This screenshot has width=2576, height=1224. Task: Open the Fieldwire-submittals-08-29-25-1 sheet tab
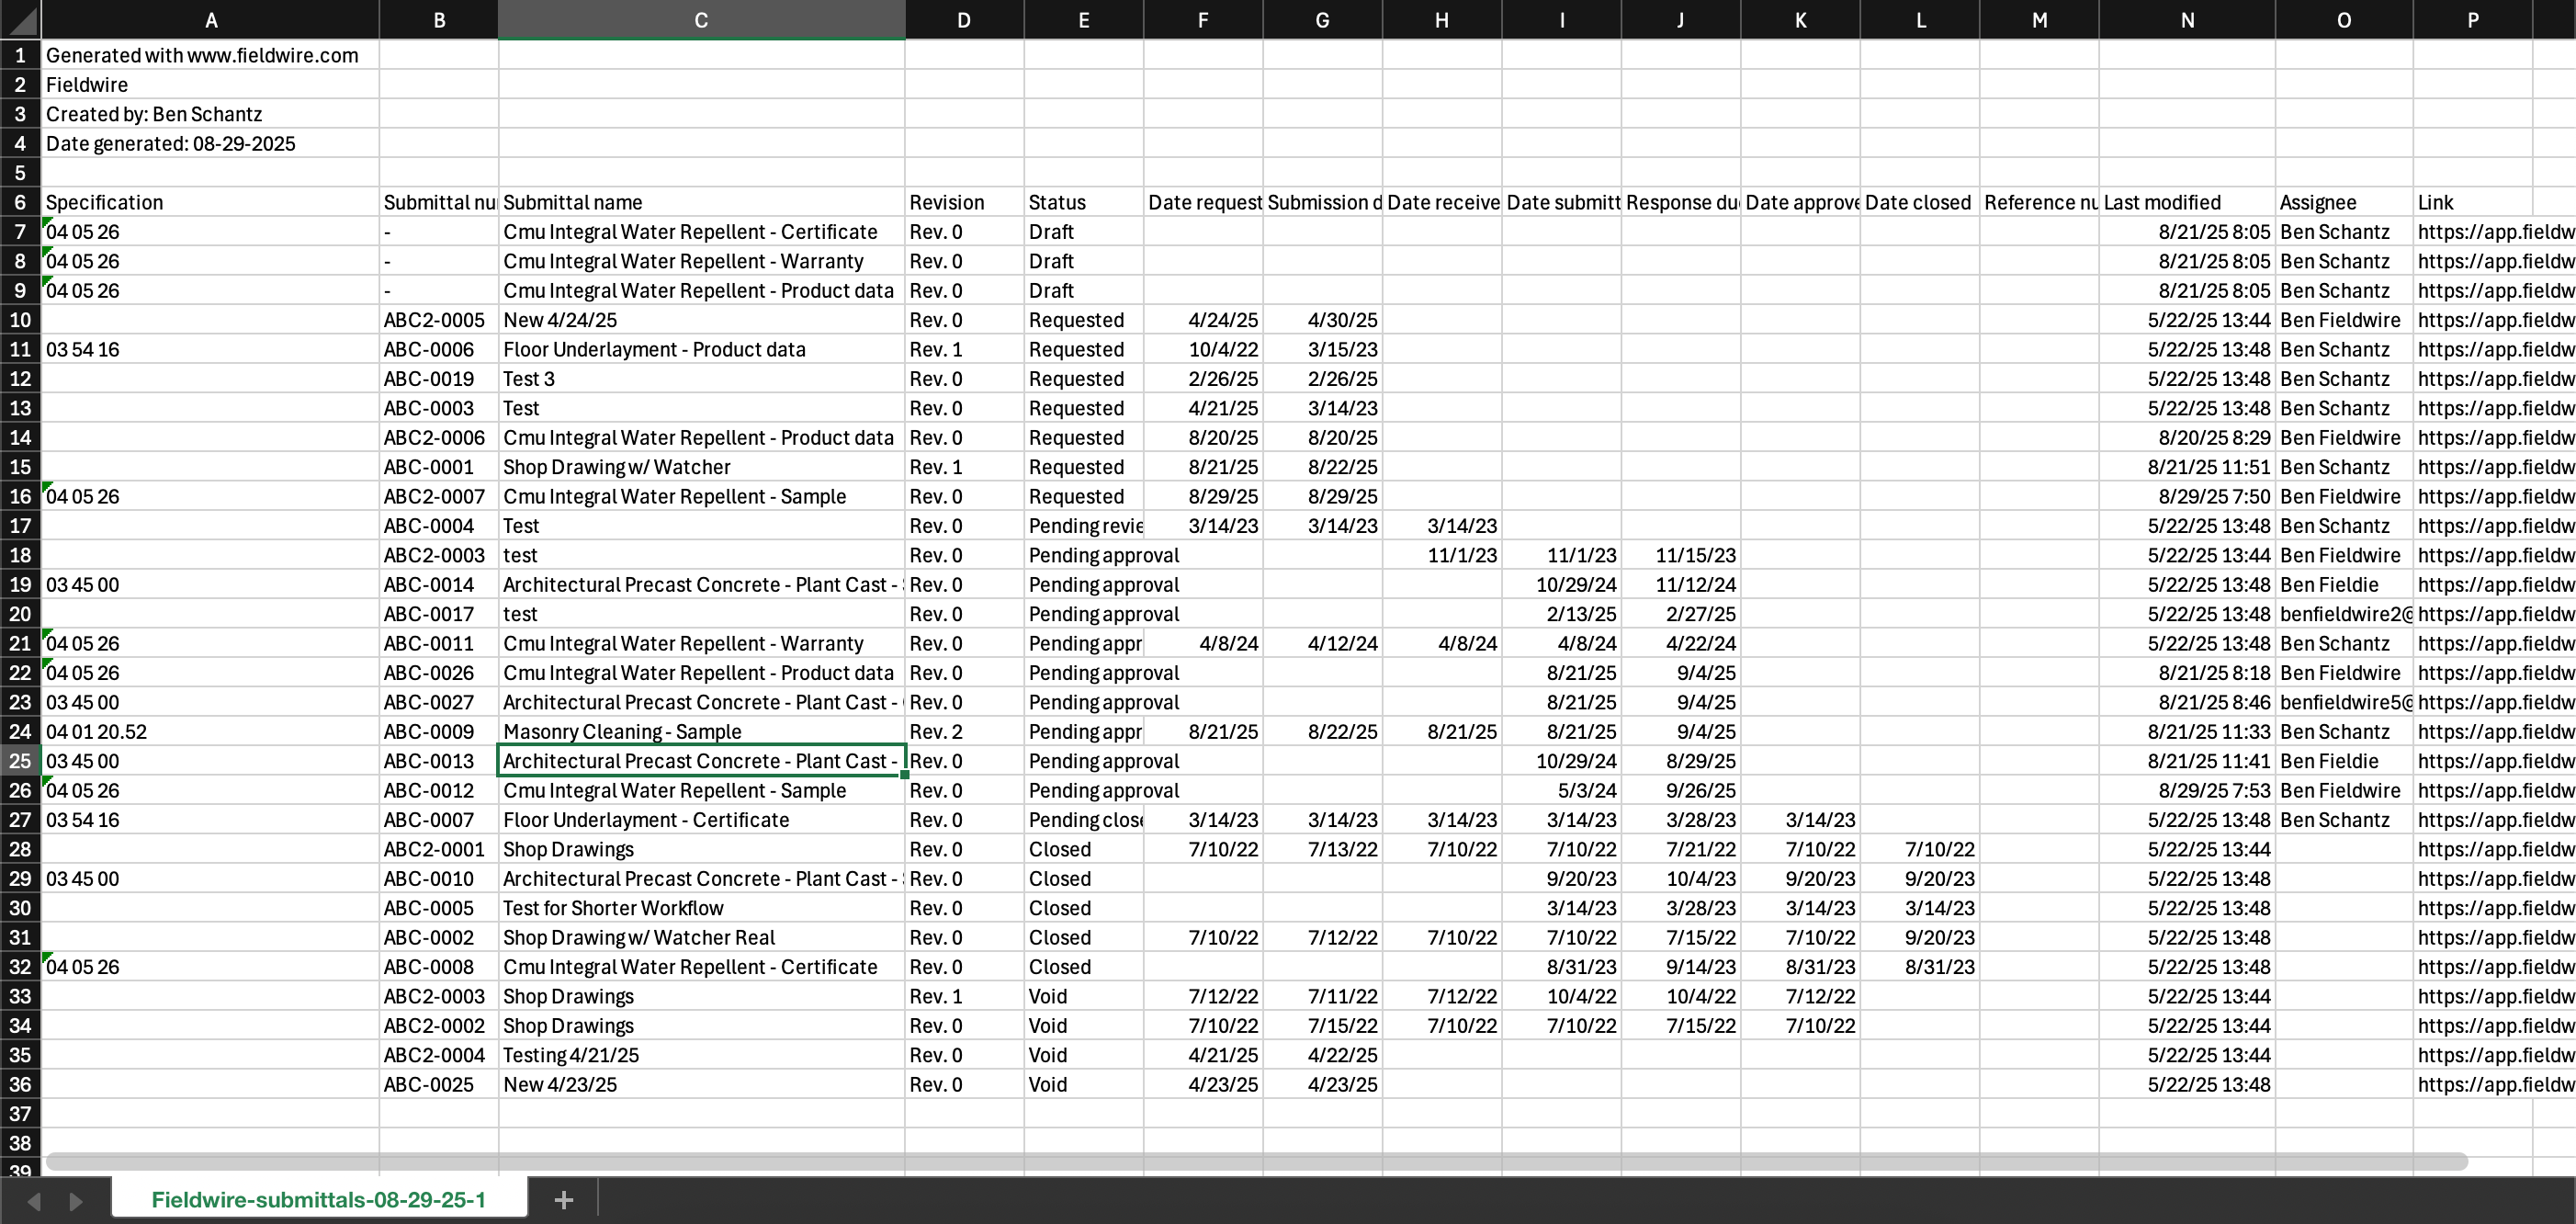tap(318, 1199)
